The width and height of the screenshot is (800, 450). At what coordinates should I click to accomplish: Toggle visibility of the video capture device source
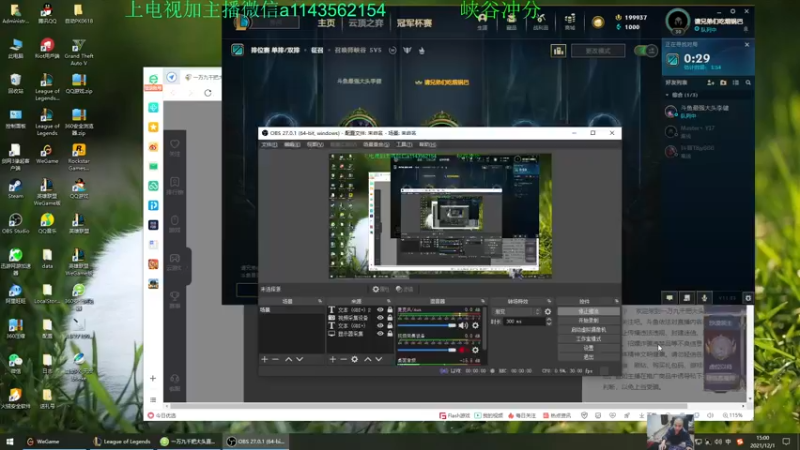coord(380,318)
